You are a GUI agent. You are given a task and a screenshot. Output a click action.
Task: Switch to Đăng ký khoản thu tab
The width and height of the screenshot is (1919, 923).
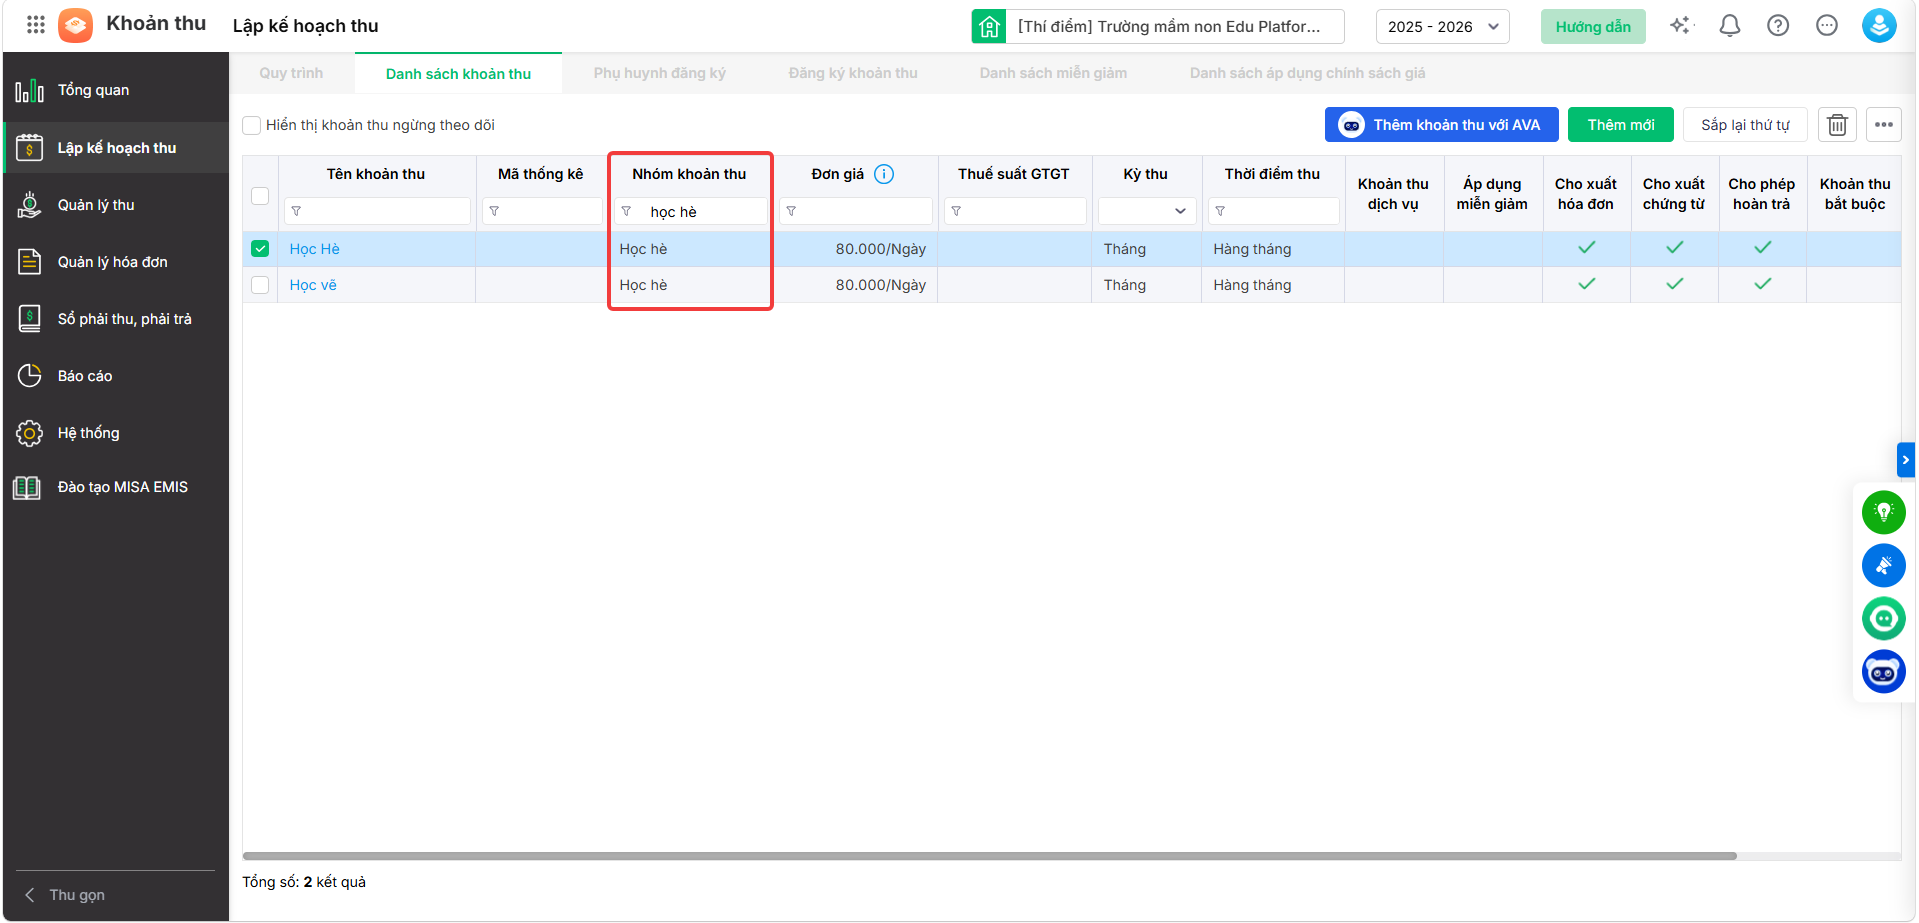[x=853, y=73]
